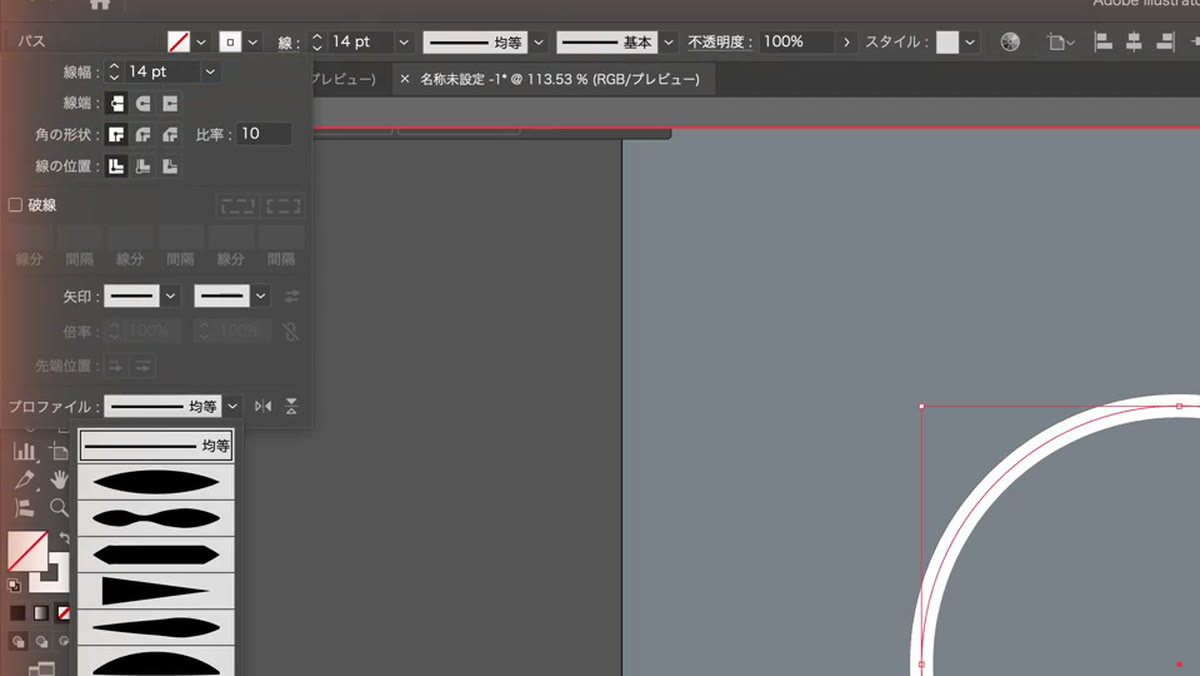This screenshot has width=1200, height=676.
Task: Open the Recolor Artwork color wheel
Action: 1010,42
